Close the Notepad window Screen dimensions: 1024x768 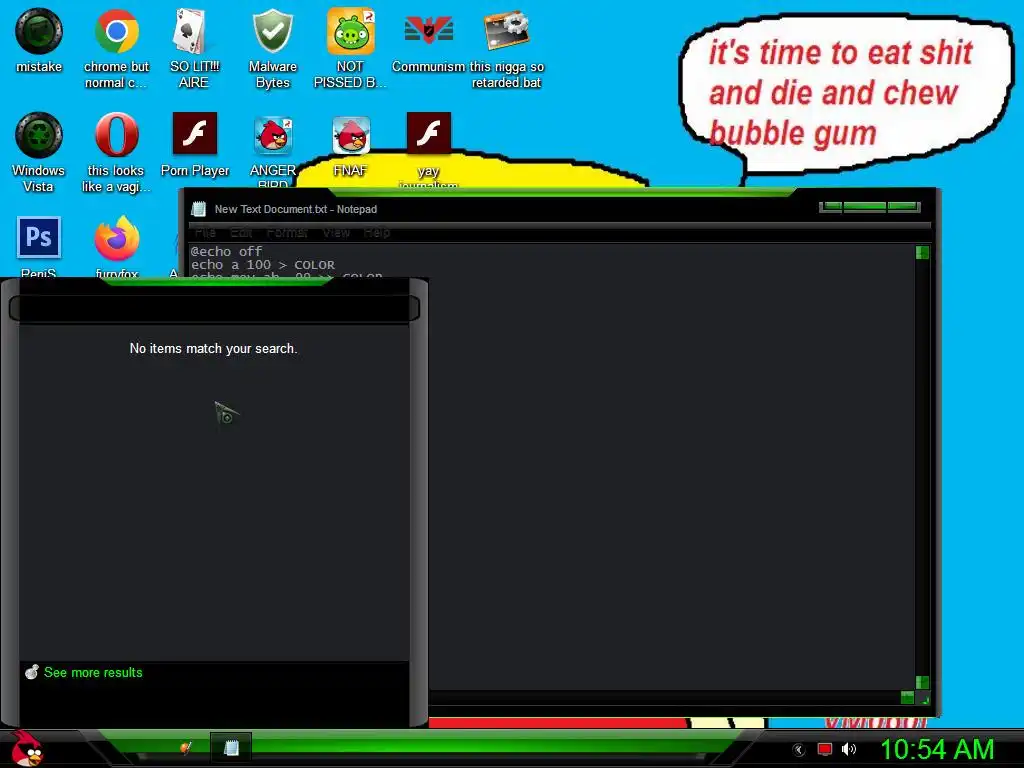pyautogui.click(x=903, y=207)
